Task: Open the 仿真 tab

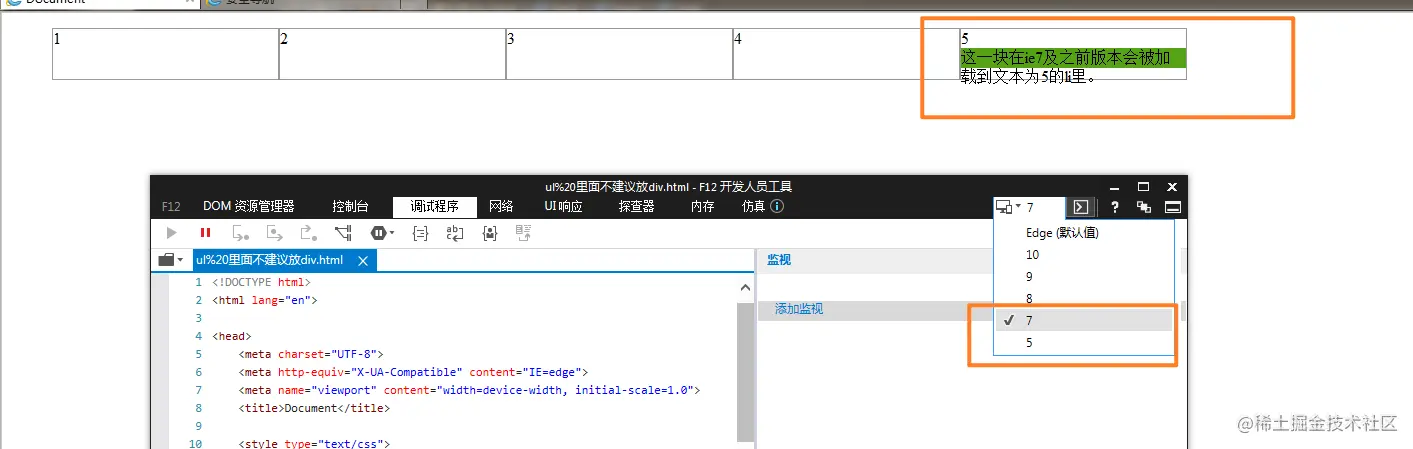Action: 753,207
